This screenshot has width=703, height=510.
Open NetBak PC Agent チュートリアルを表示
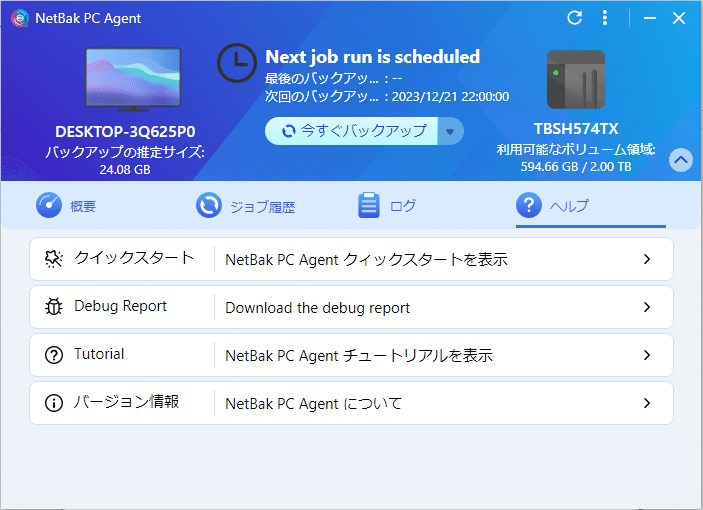click(359, 356)
